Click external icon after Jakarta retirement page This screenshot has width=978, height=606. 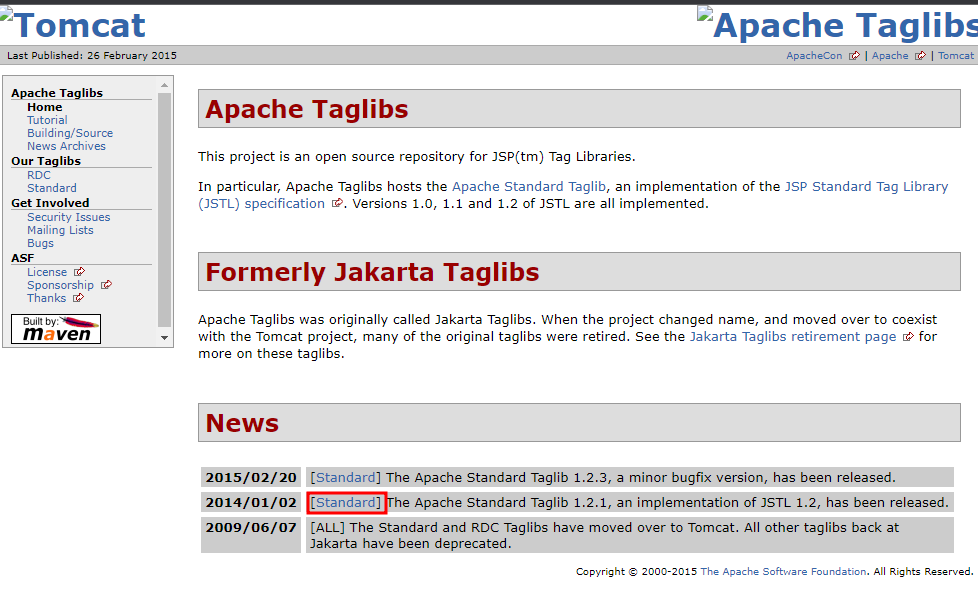point(908,337)
